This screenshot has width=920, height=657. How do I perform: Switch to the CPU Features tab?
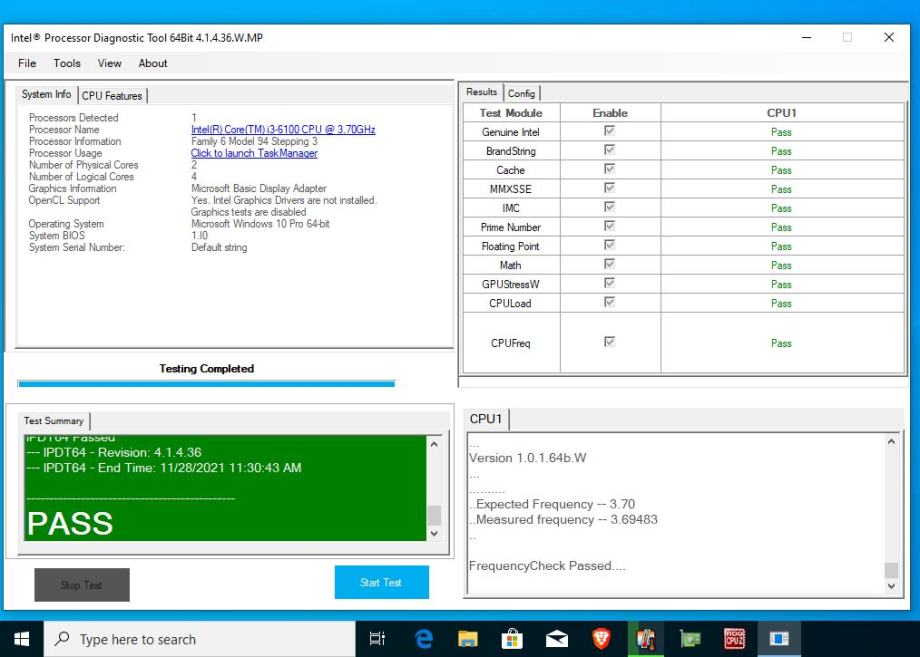pos(112,96)
